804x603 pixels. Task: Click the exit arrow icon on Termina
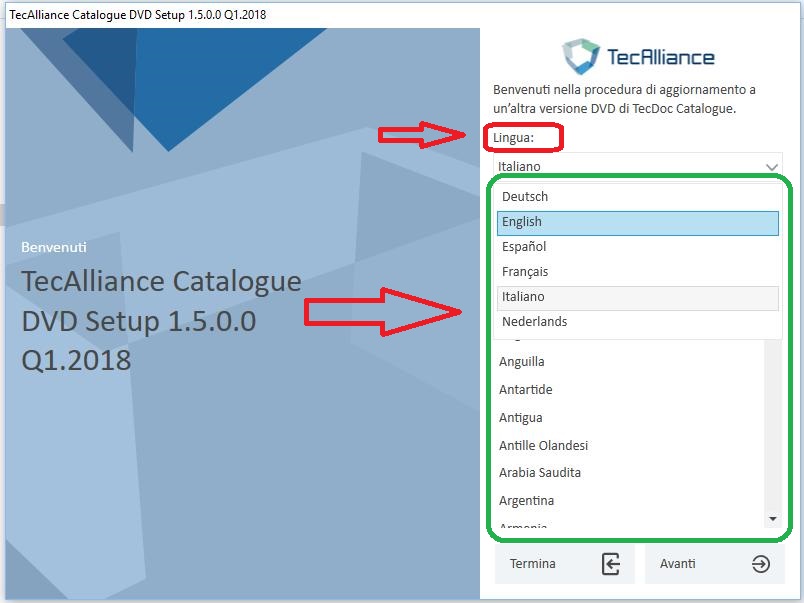[x=610, y=564]
